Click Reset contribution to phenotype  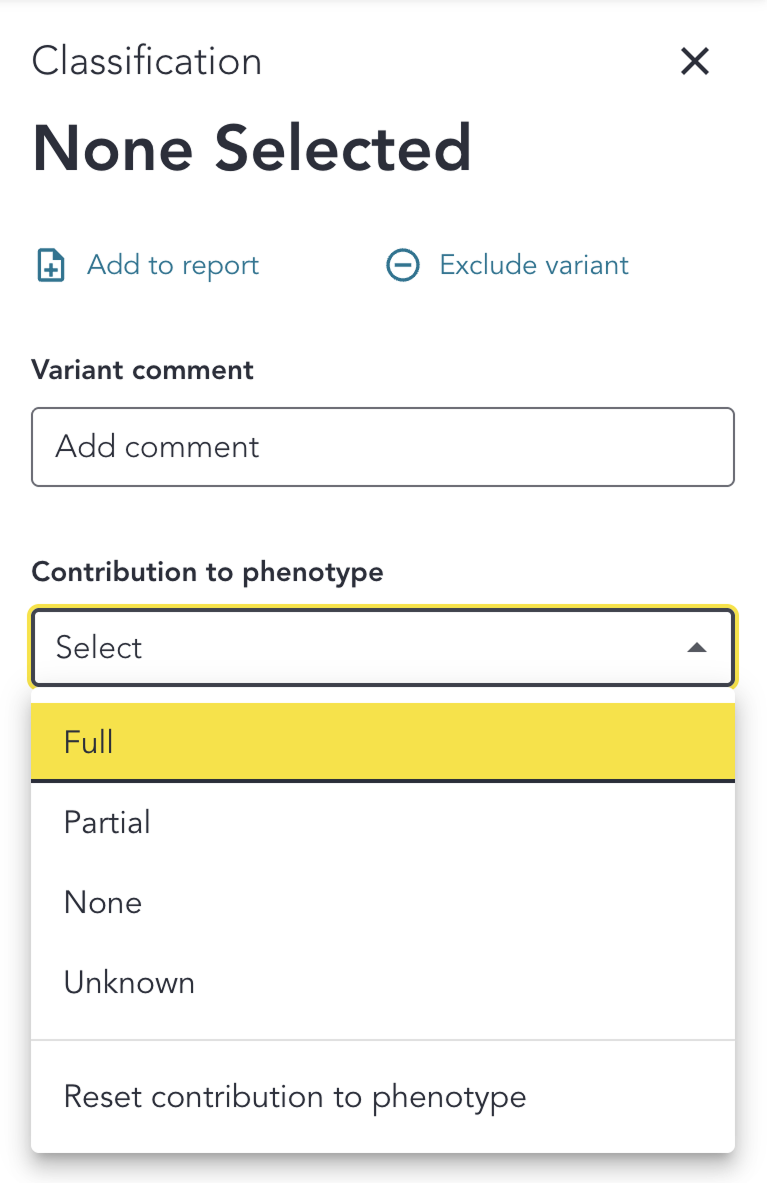383,1097
